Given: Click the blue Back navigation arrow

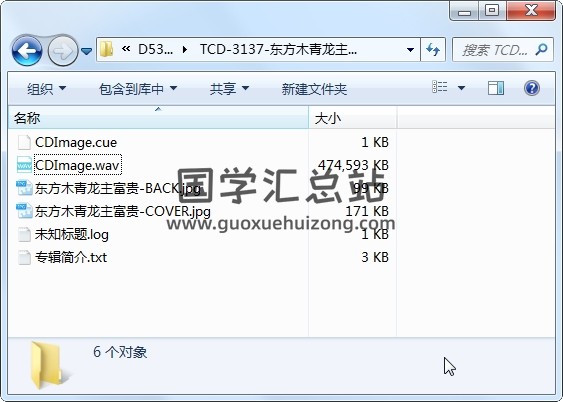Looking at the screenshot, I should pos(27,51).
